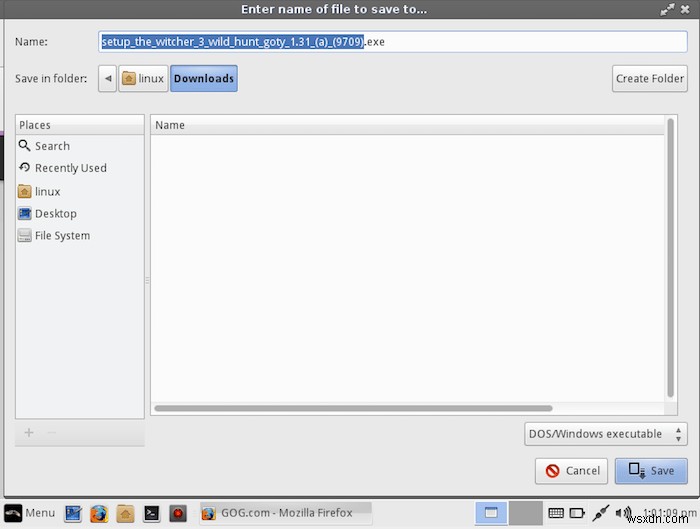Viewport: 700px width, 529px height.
Task: Open the battery status tray icon
Action: click(x=577, y=513)
